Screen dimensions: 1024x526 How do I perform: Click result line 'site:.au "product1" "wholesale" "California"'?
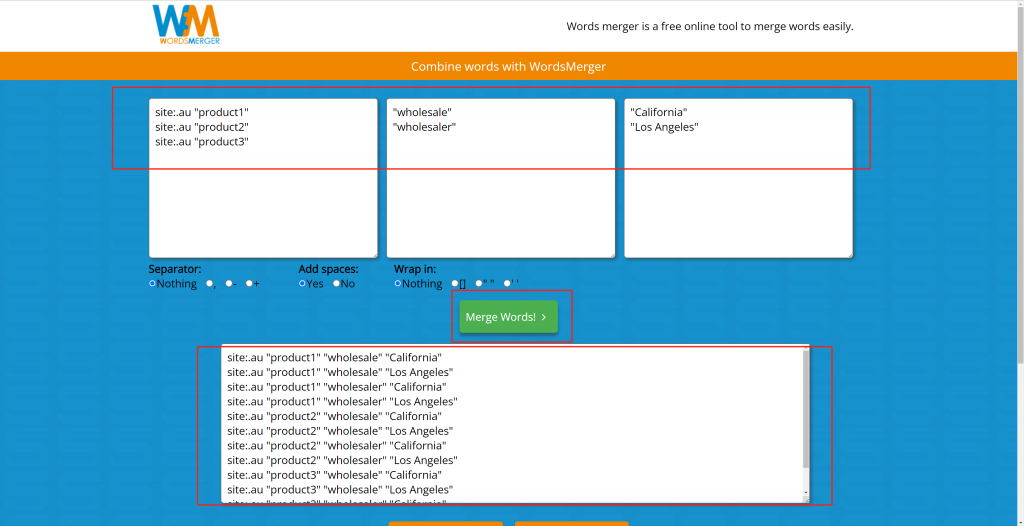334,357
